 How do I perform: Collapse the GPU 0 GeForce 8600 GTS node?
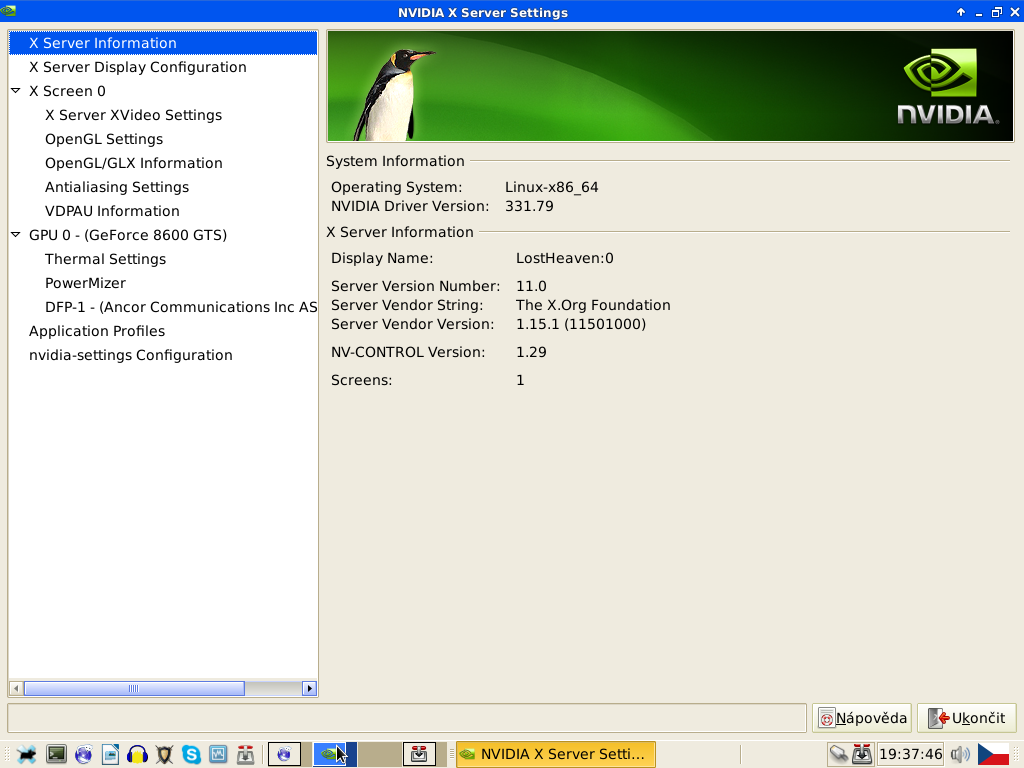[16, 234]
